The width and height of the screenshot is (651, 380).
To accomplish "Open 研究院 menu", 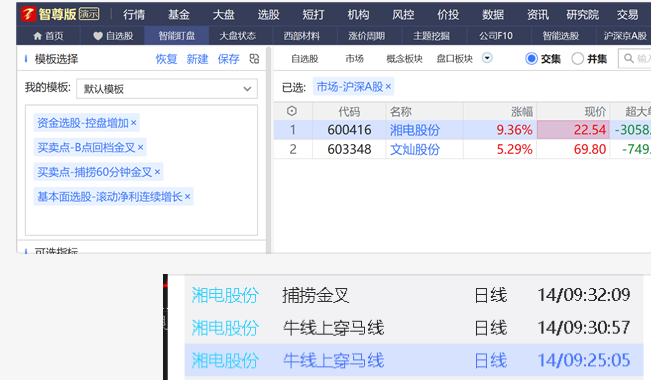I will pyautogui.click(x=582, y=15).
